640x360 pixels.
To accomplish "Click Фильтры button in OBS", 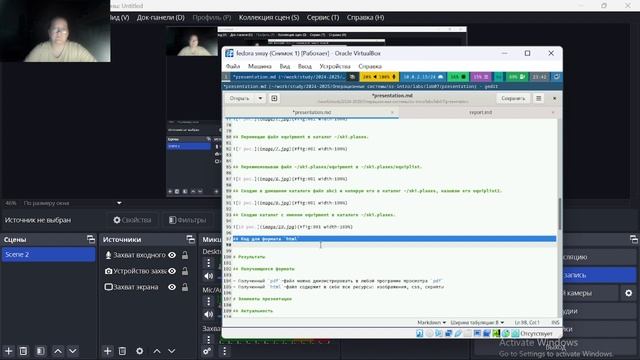I will coord(188,220).
